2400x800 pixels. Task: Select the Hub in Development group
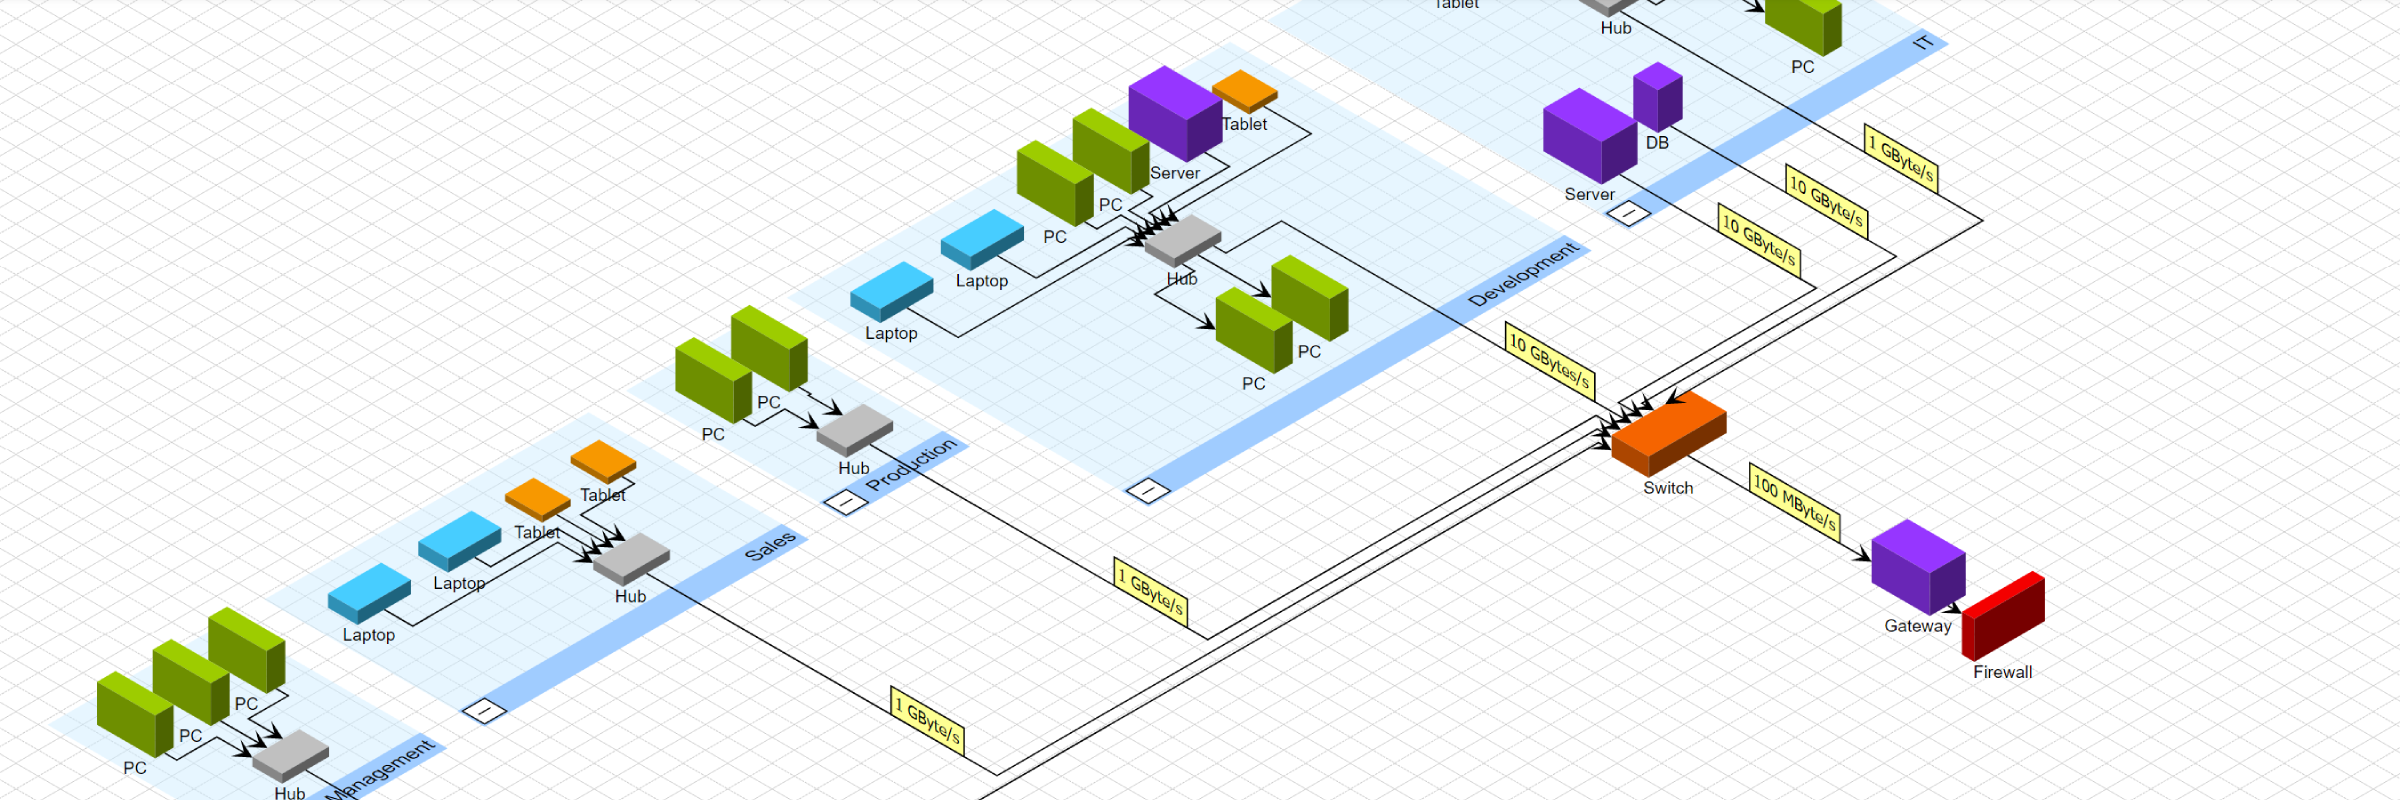point(1182,240)
